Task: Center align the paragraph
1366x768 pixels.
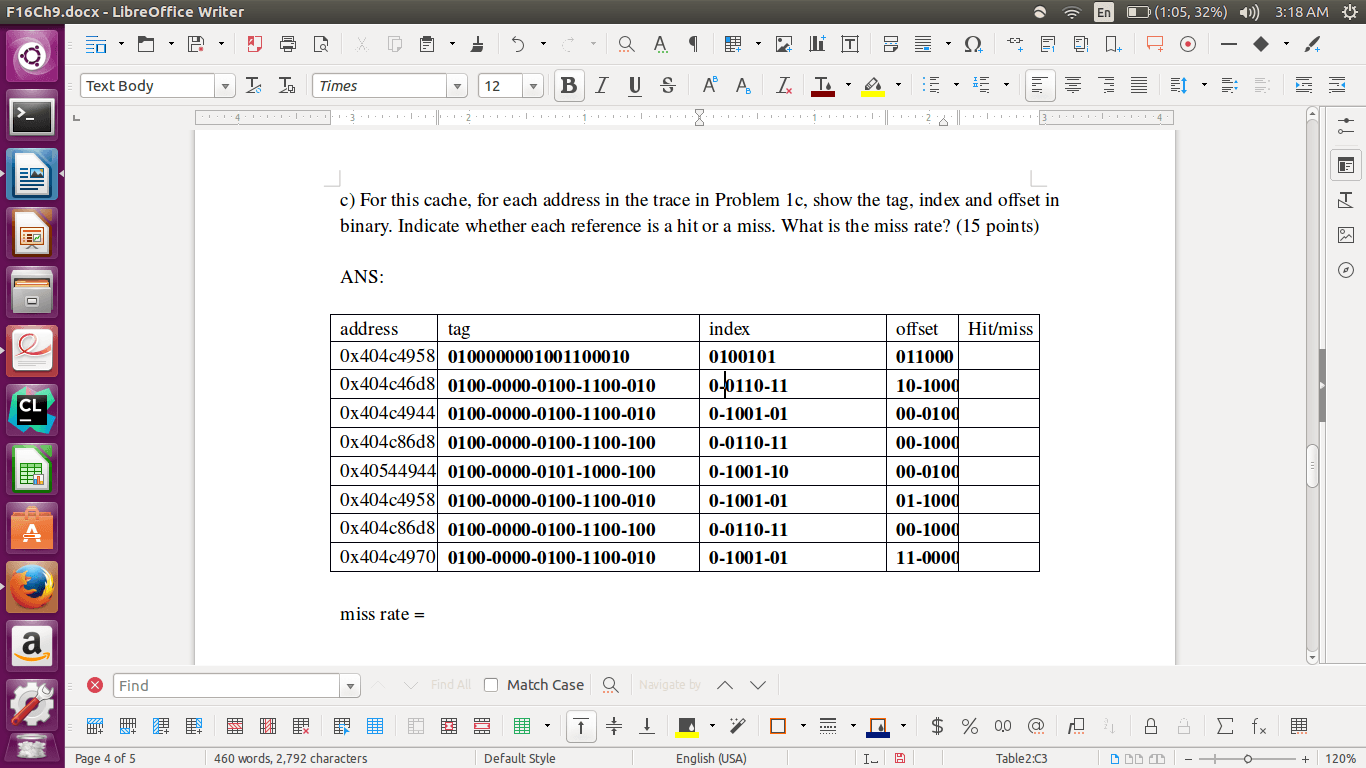Action: click(1073, 86)
